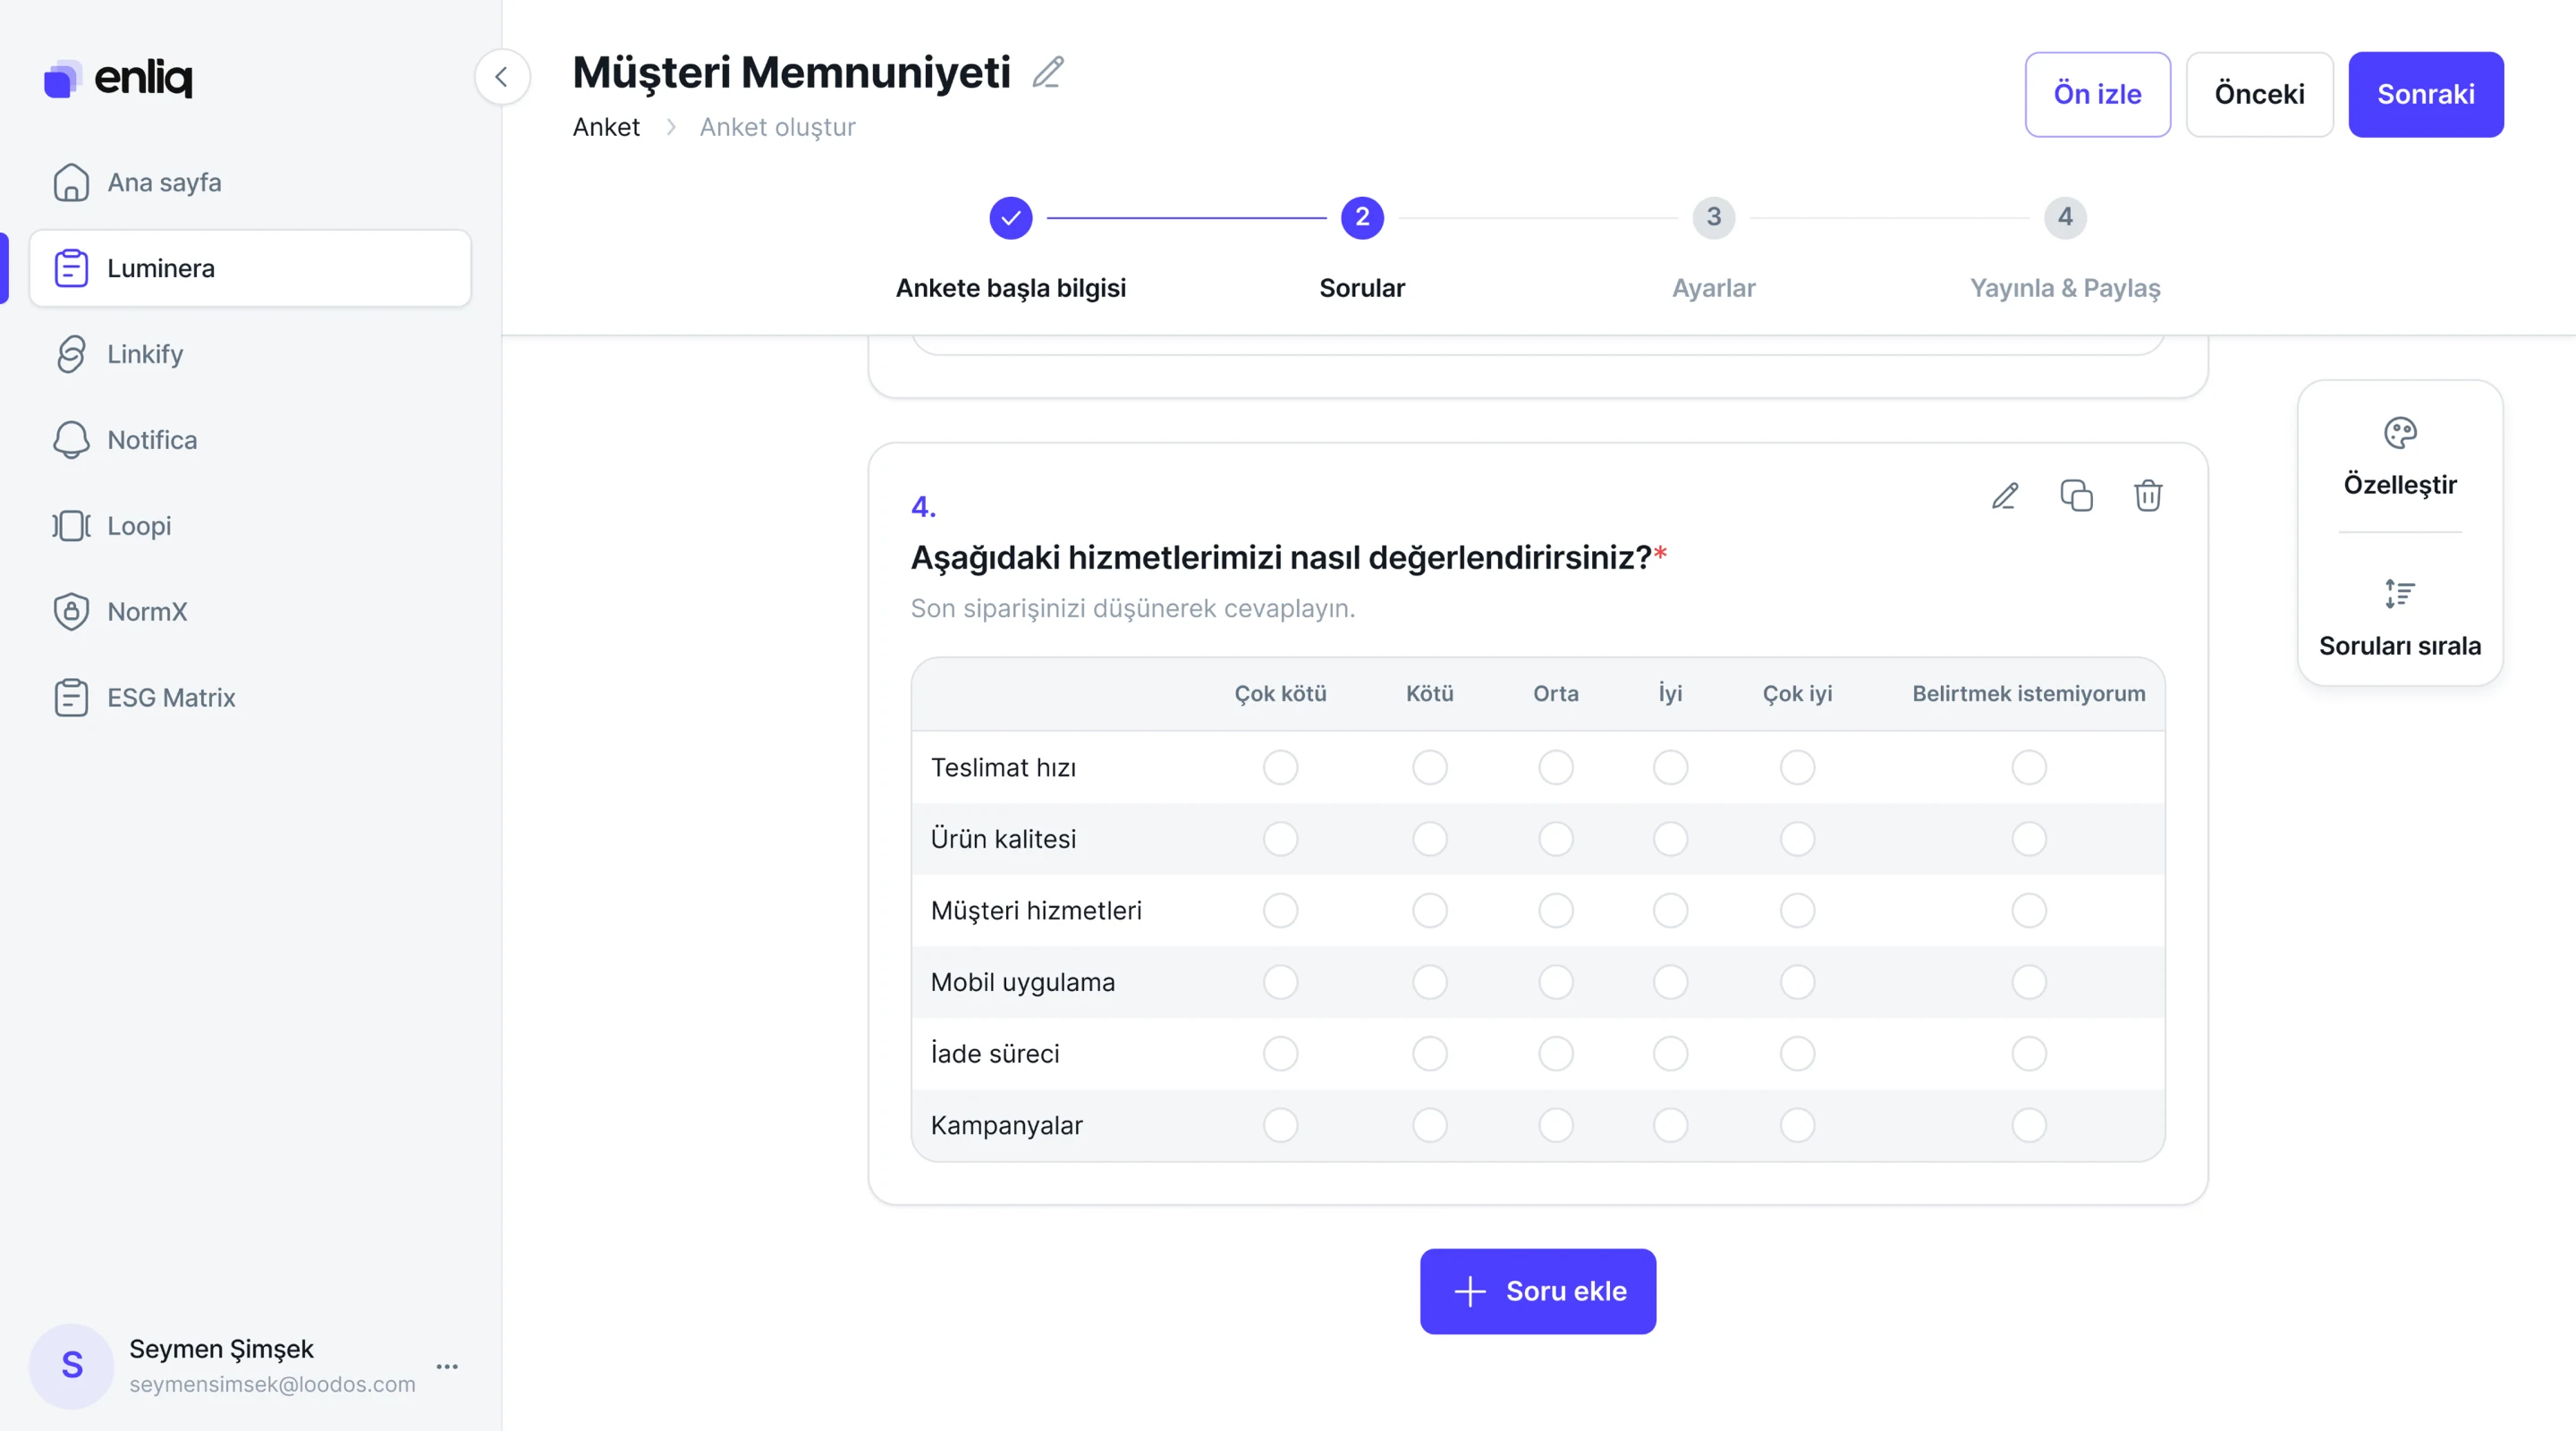
Task: Click the Seymen Şimşek avatar
Action: click(x=72, y=1366)
